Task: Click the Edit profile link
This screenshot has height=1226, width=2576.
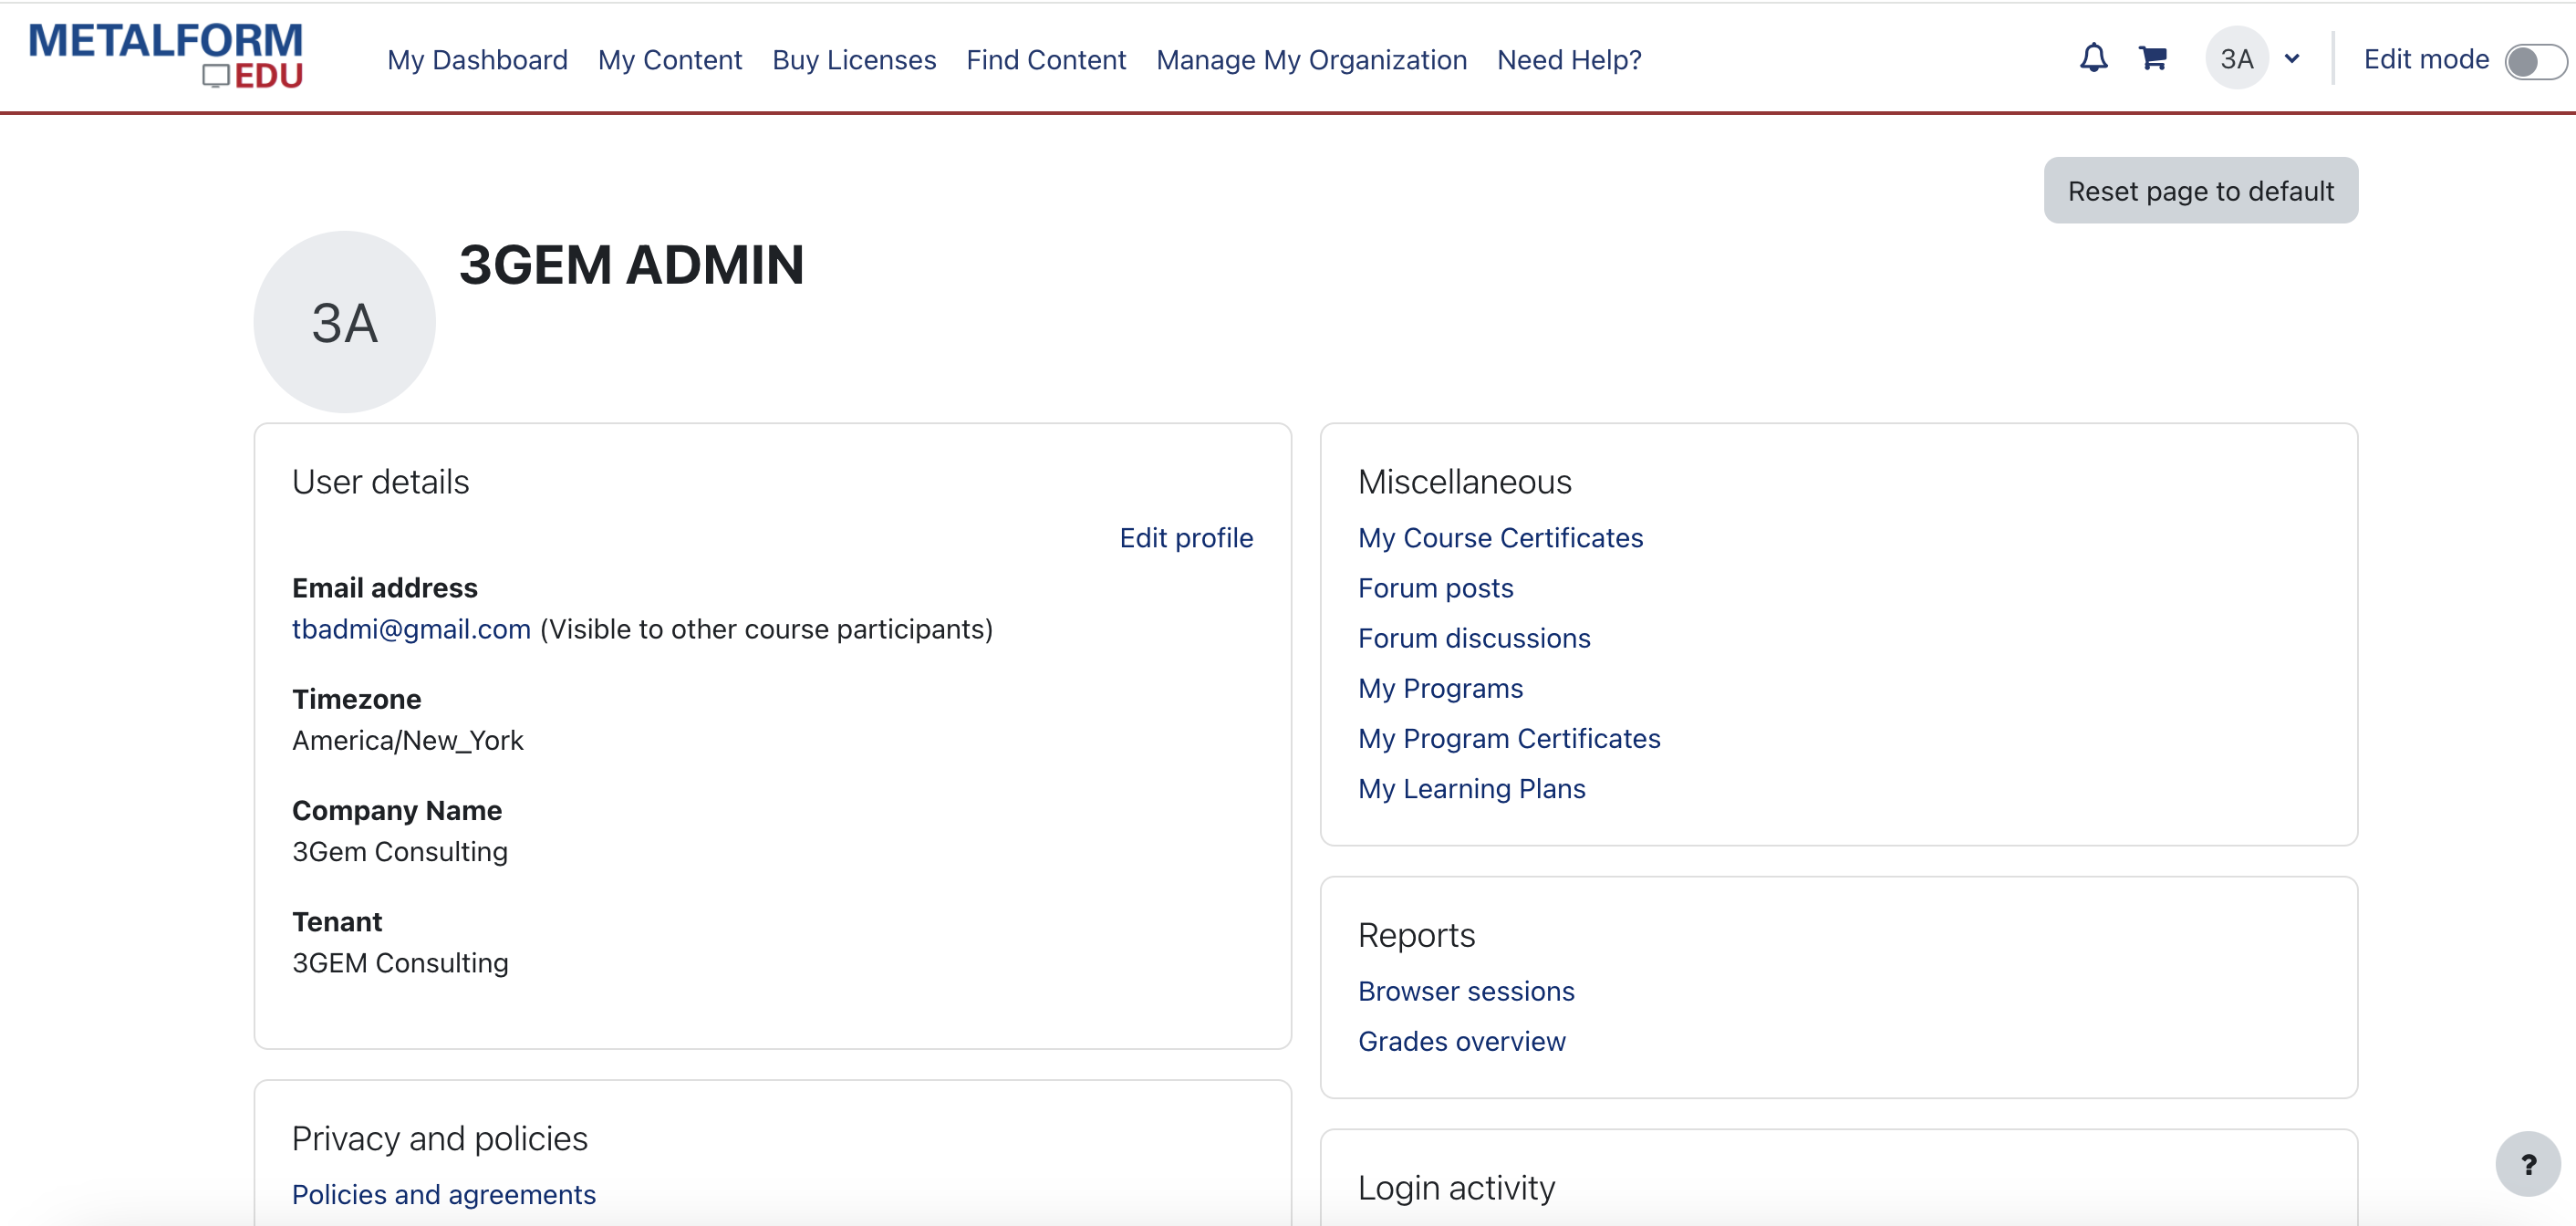Action: click(x=1185, y=538)
